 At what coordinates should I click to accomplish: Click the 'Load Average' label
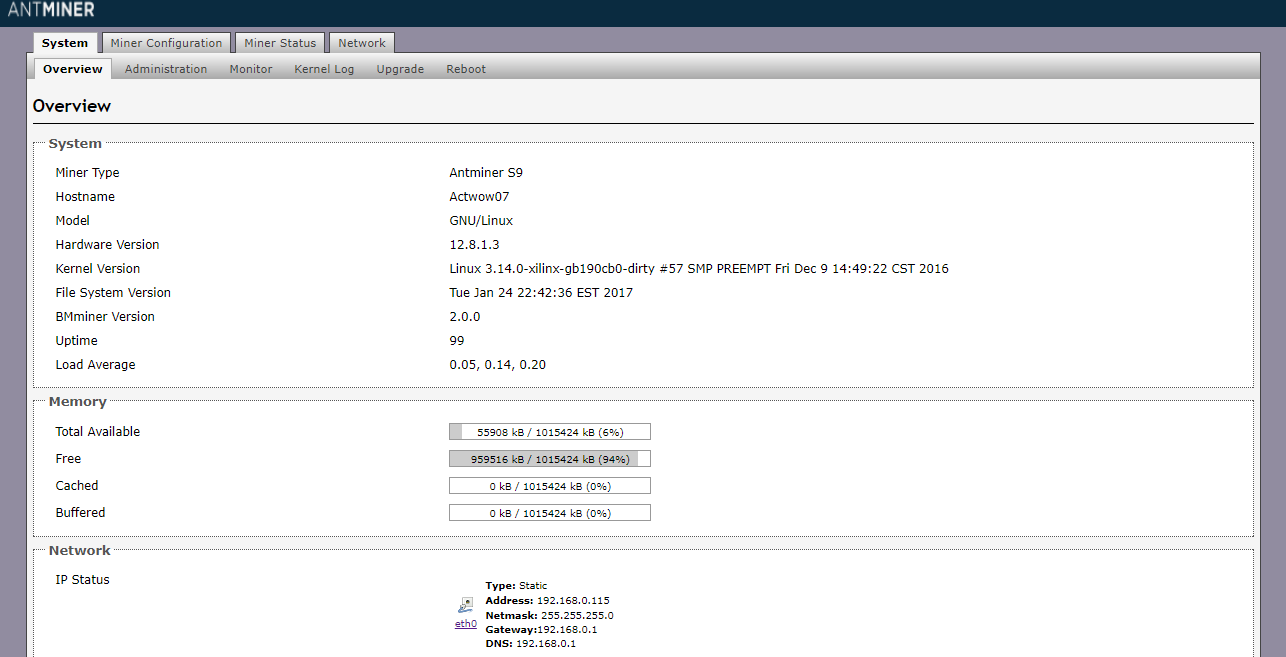(x=95, y=365)
